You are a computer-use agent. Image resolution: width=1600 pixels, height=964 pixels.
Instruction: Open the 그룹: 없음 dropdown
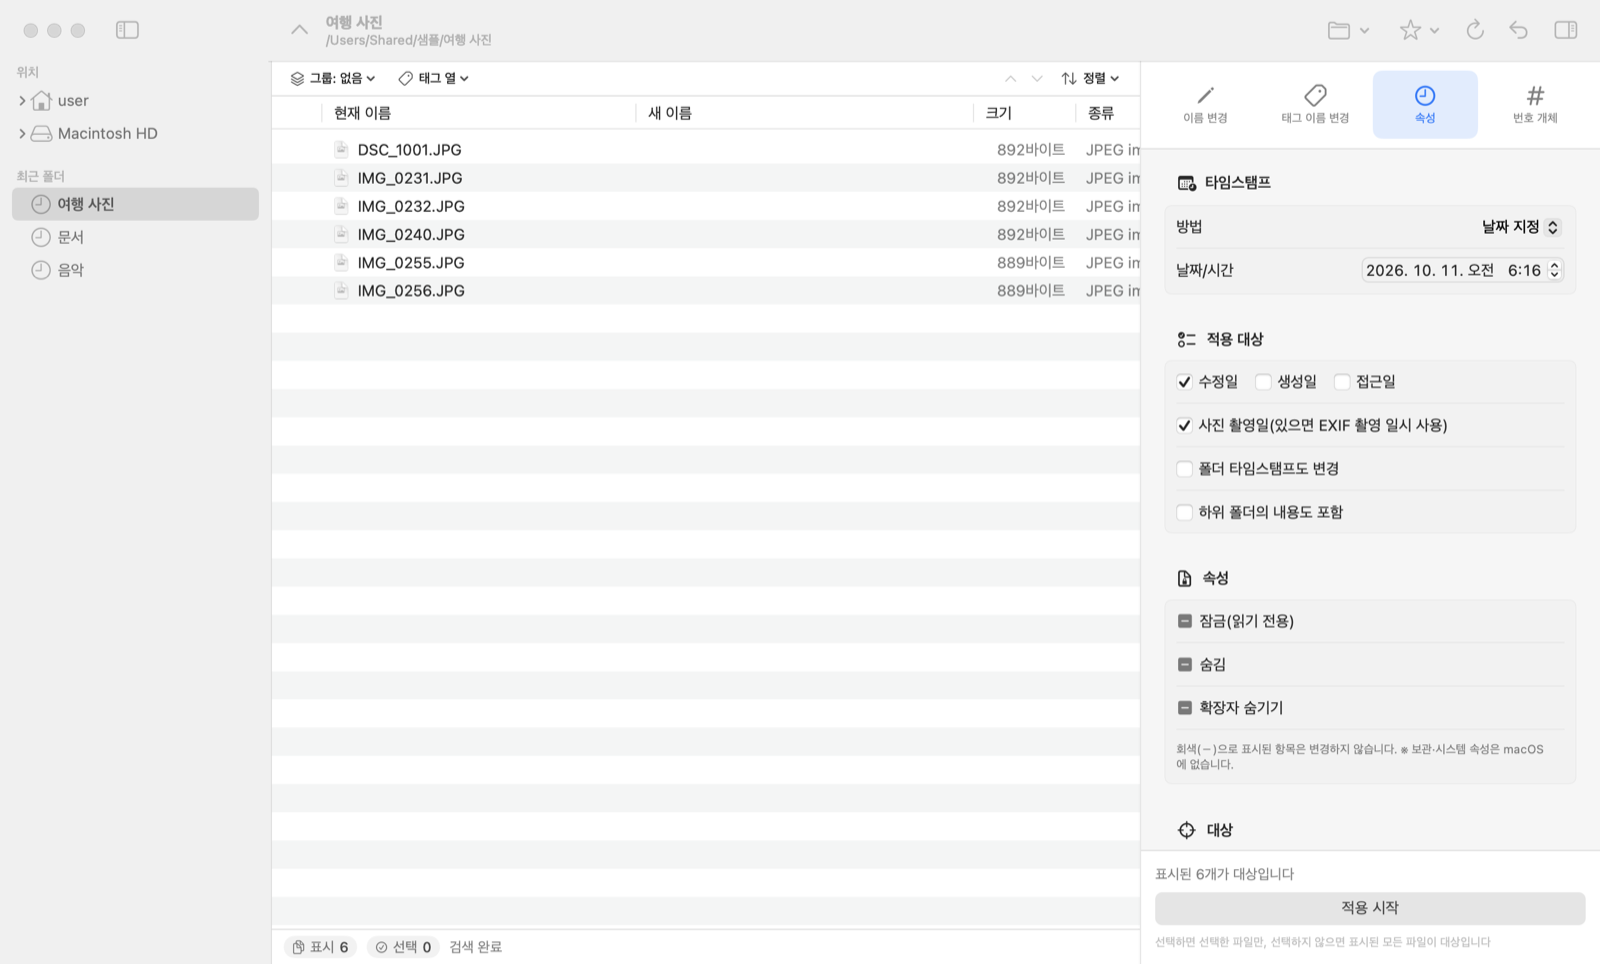[x=333, y=78]
